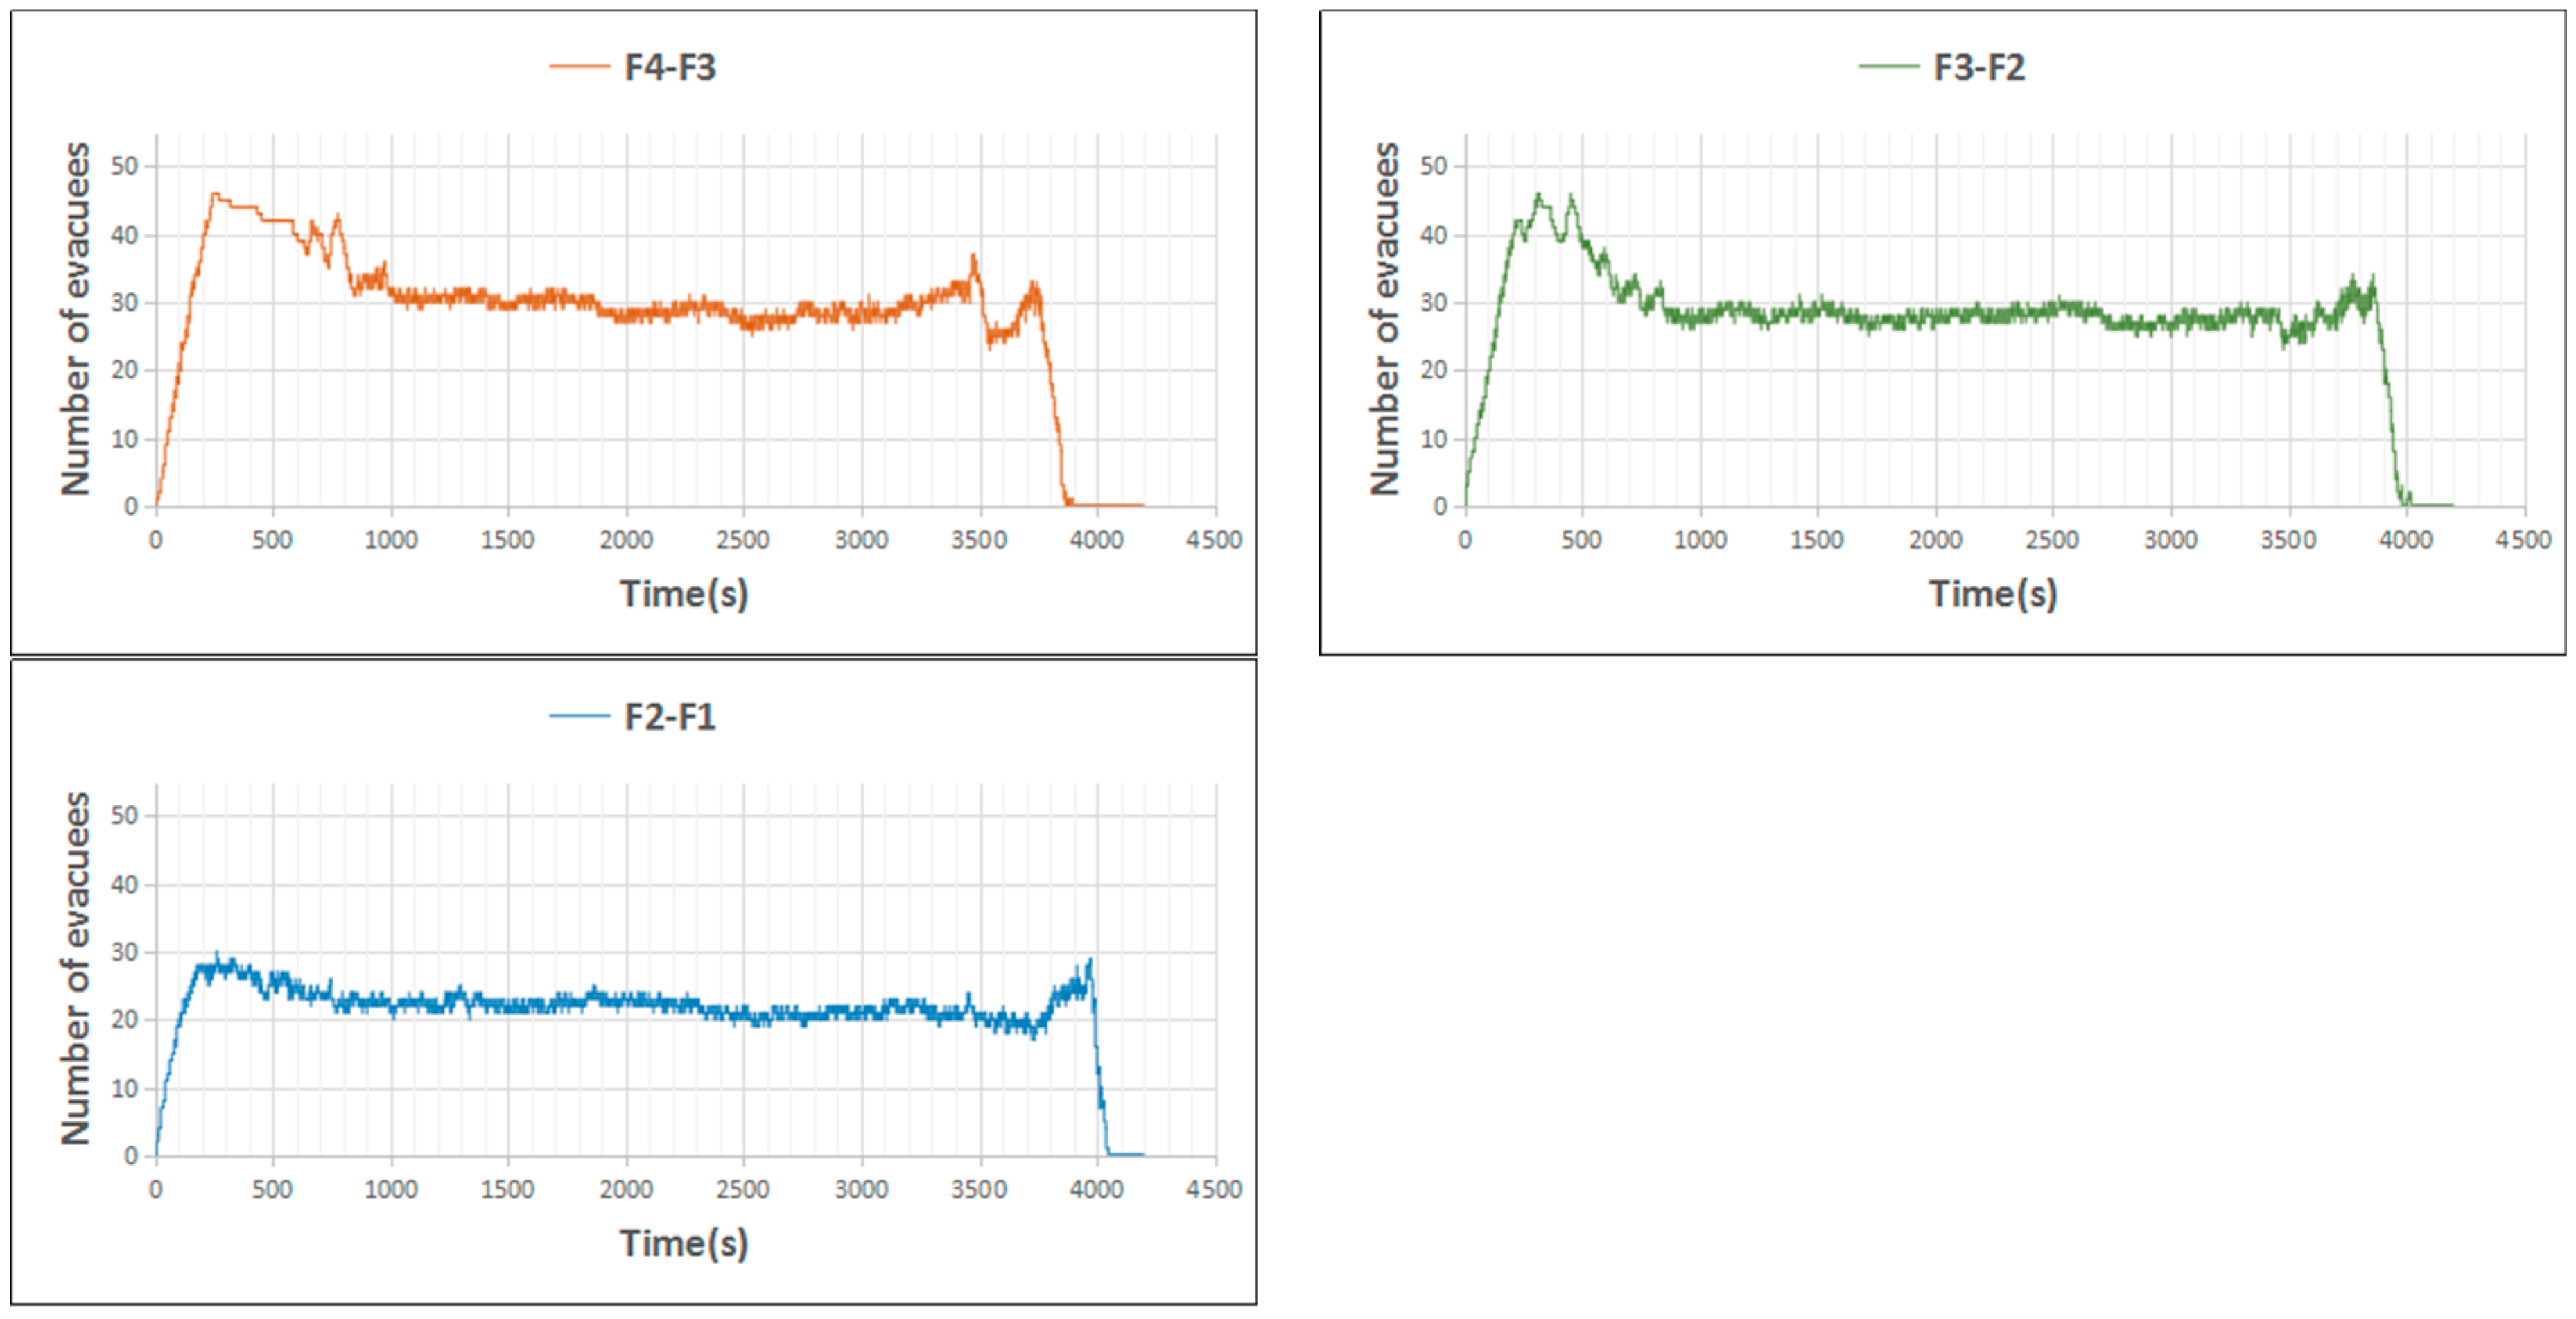
Task: Click x-axis value 2500 in F3-F2 chart
Action: 2052,540
